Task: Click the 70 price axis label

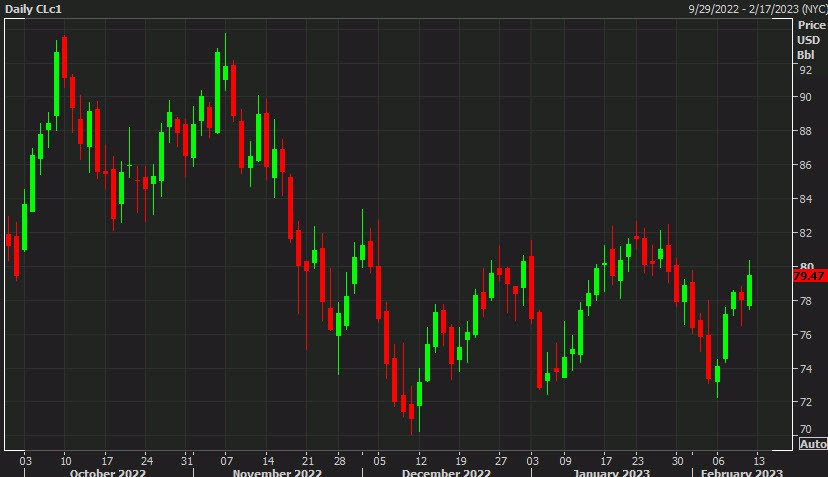Action: click(805, 429)
